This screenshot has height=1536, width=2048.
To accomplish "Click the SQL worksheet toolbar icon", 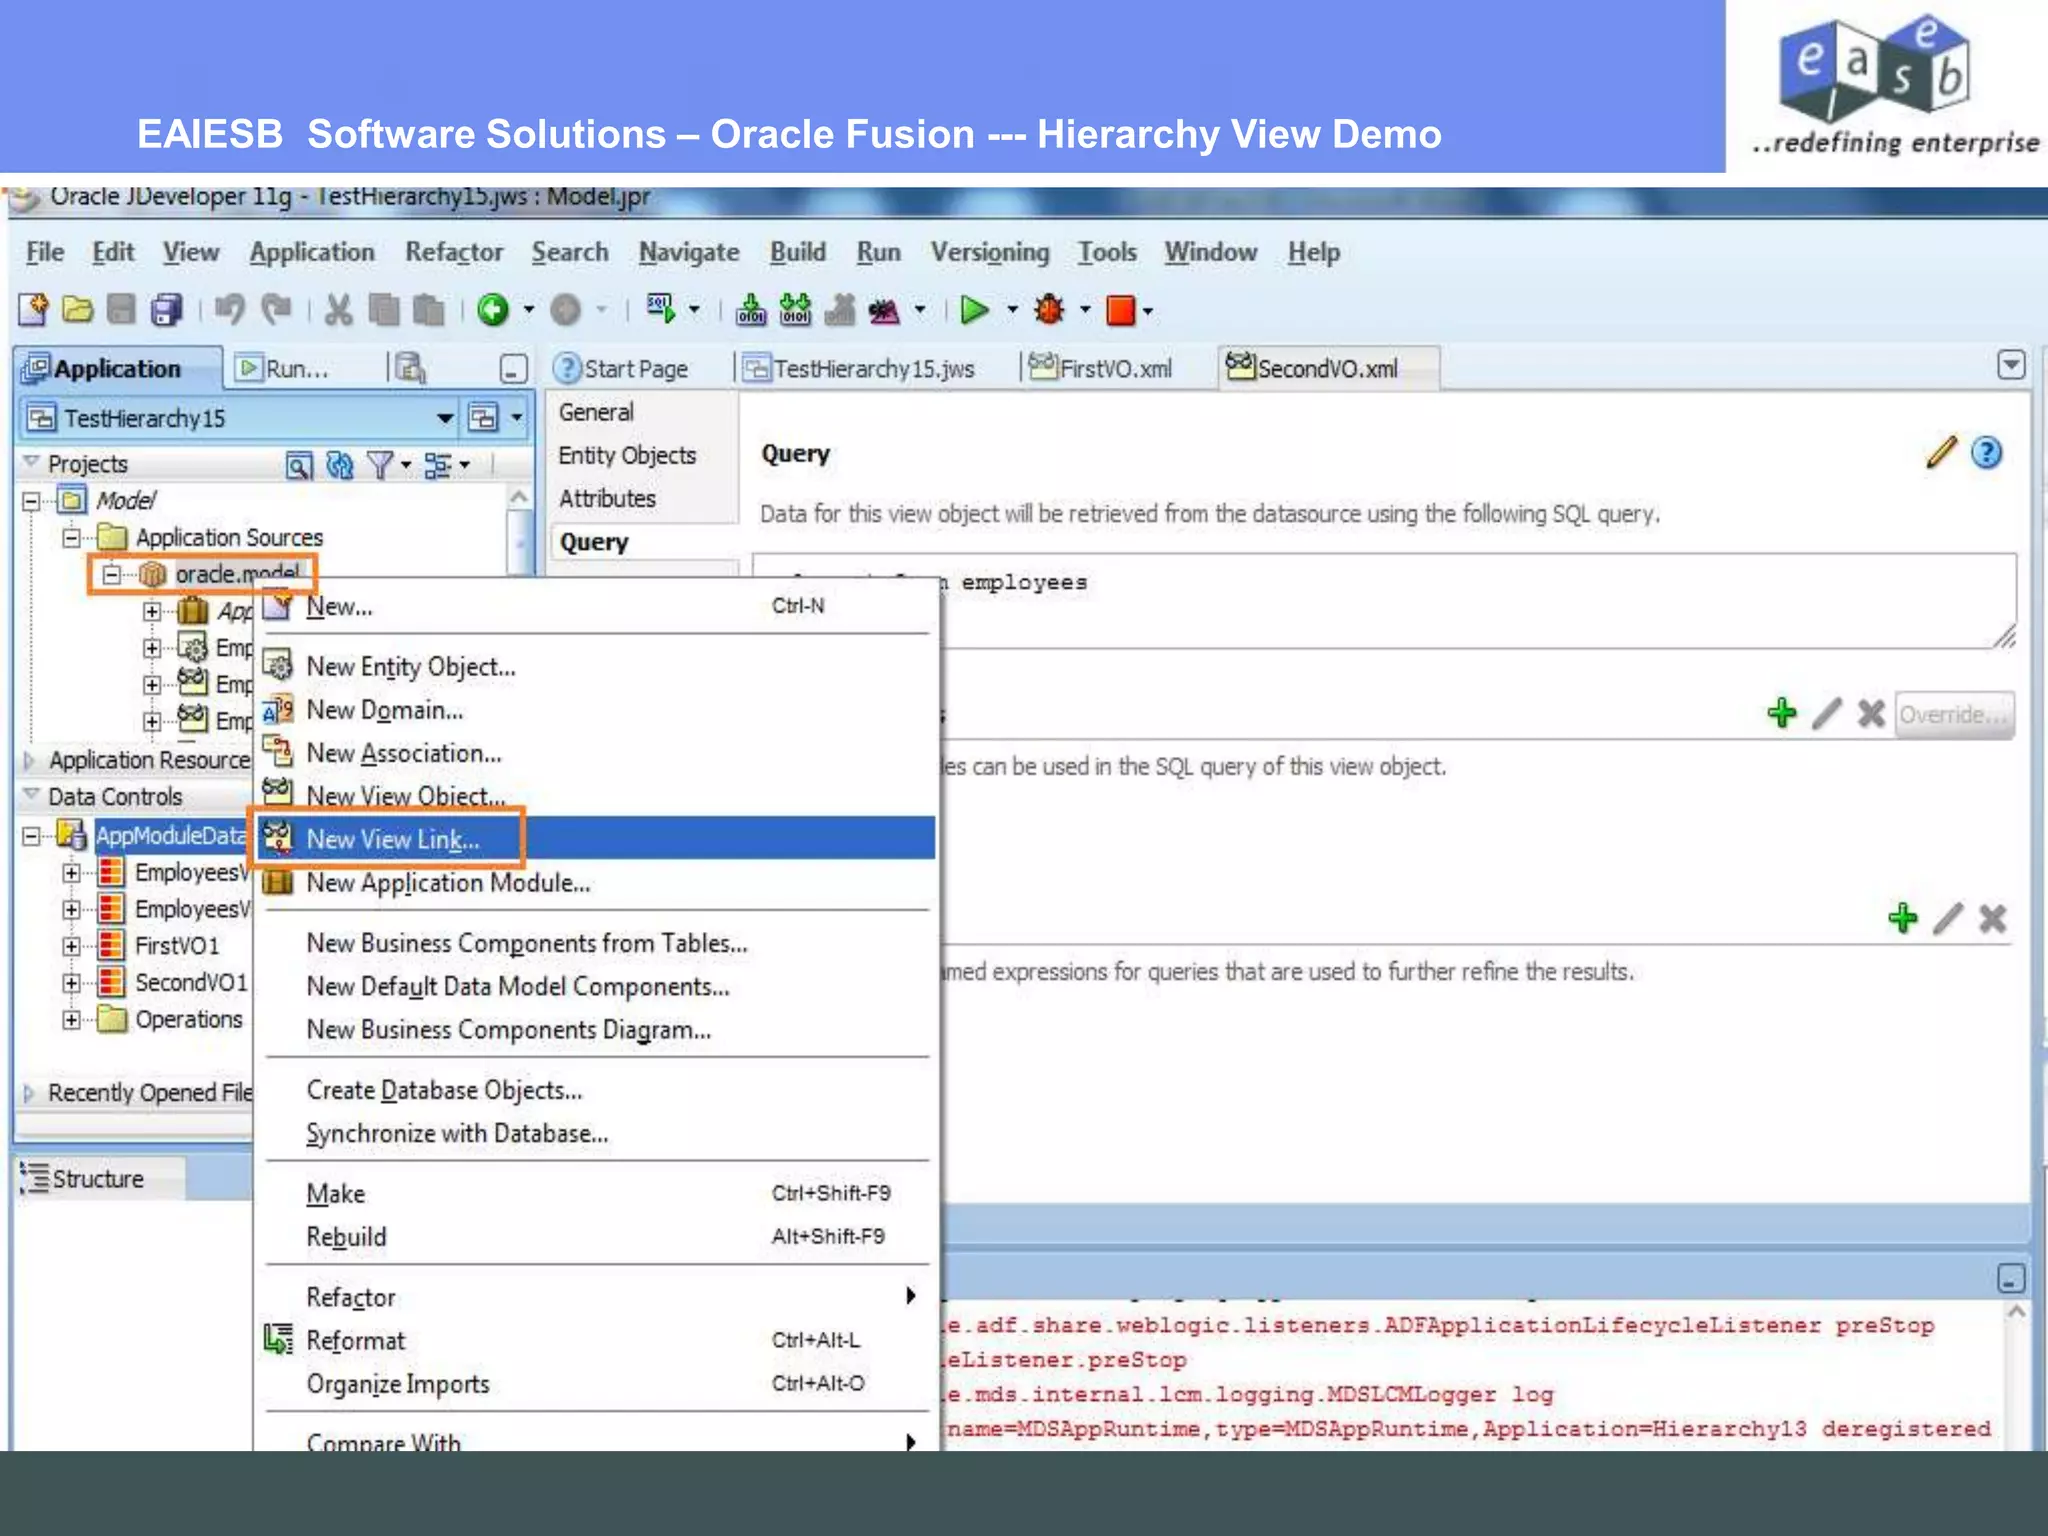I will [661, 308].
